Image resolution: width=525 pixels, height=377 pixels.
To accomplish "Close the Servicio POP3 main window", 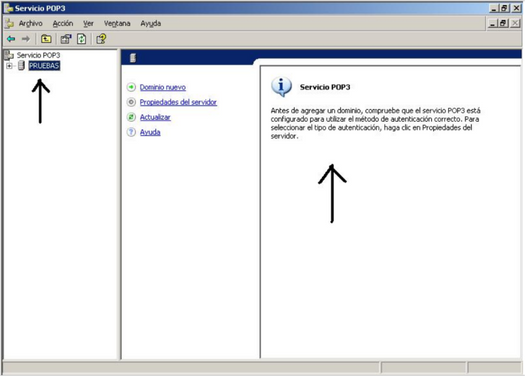I will [x=517, y=8].
